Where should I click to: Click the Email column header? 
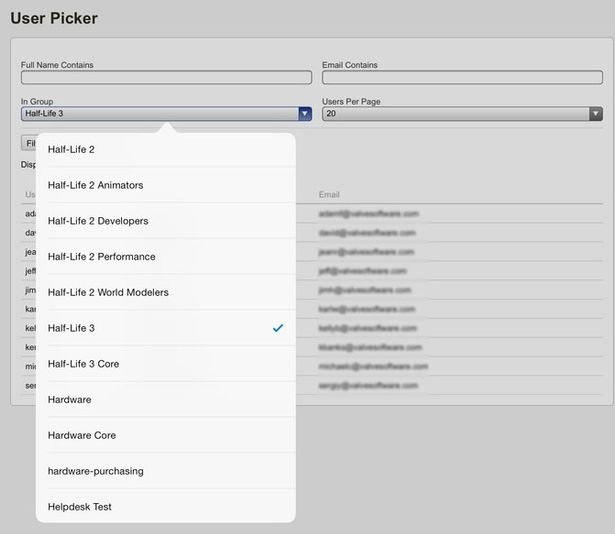coord(329,195)
